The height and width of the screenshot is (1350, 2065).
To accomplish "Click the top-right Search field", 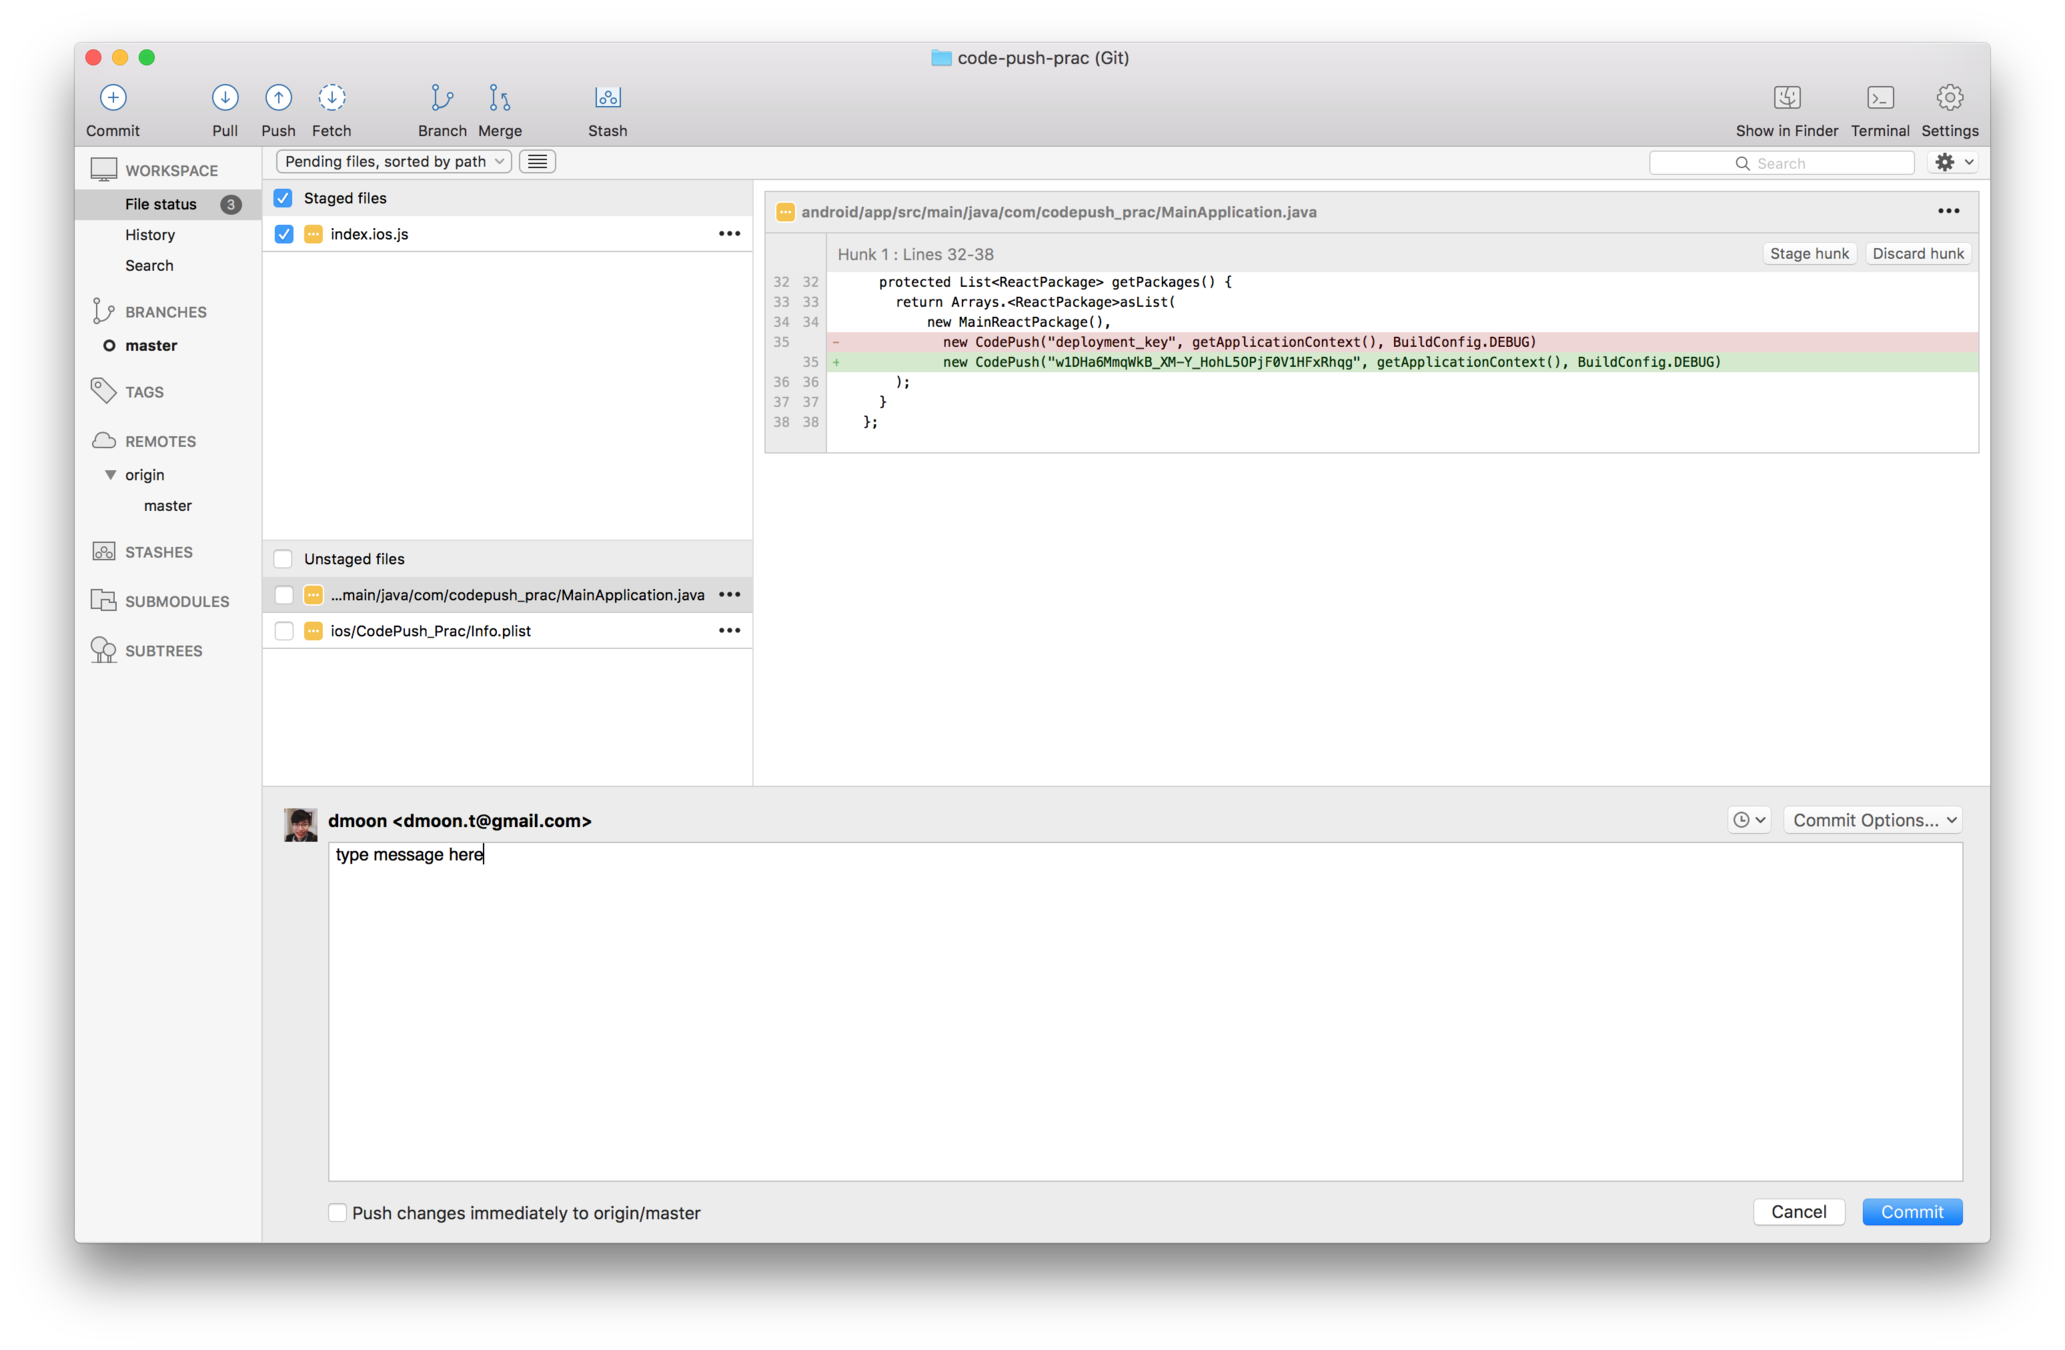I will tap(1781, 163).
